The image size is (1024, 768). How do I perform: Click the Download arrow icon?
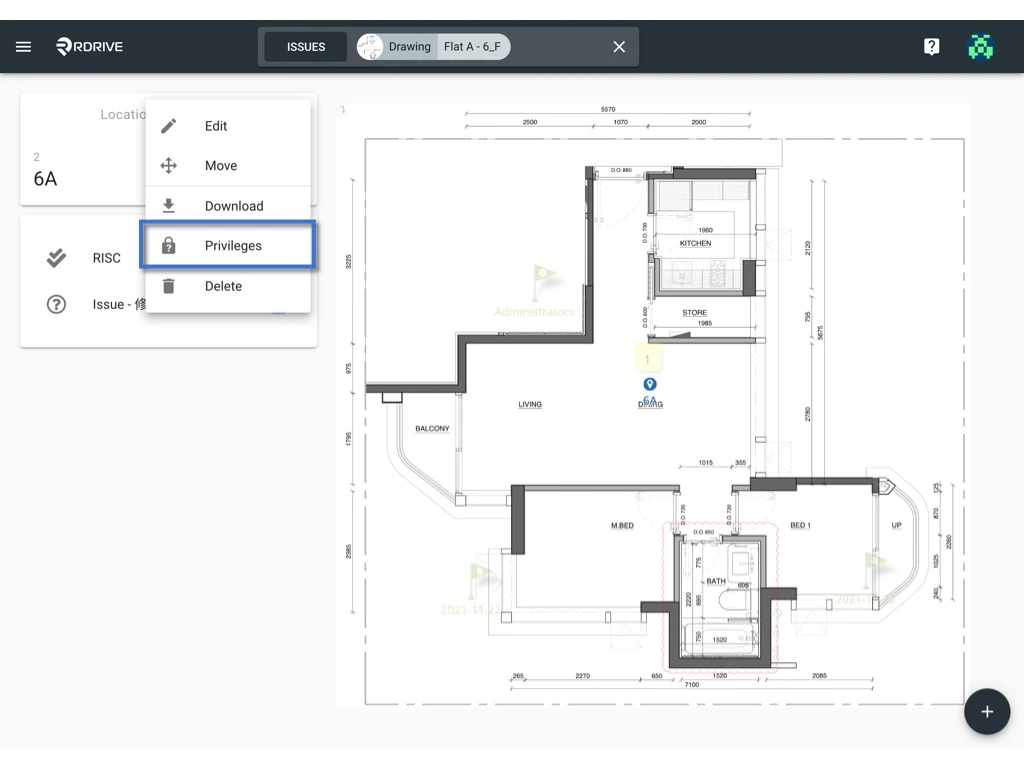pos(168,206)
